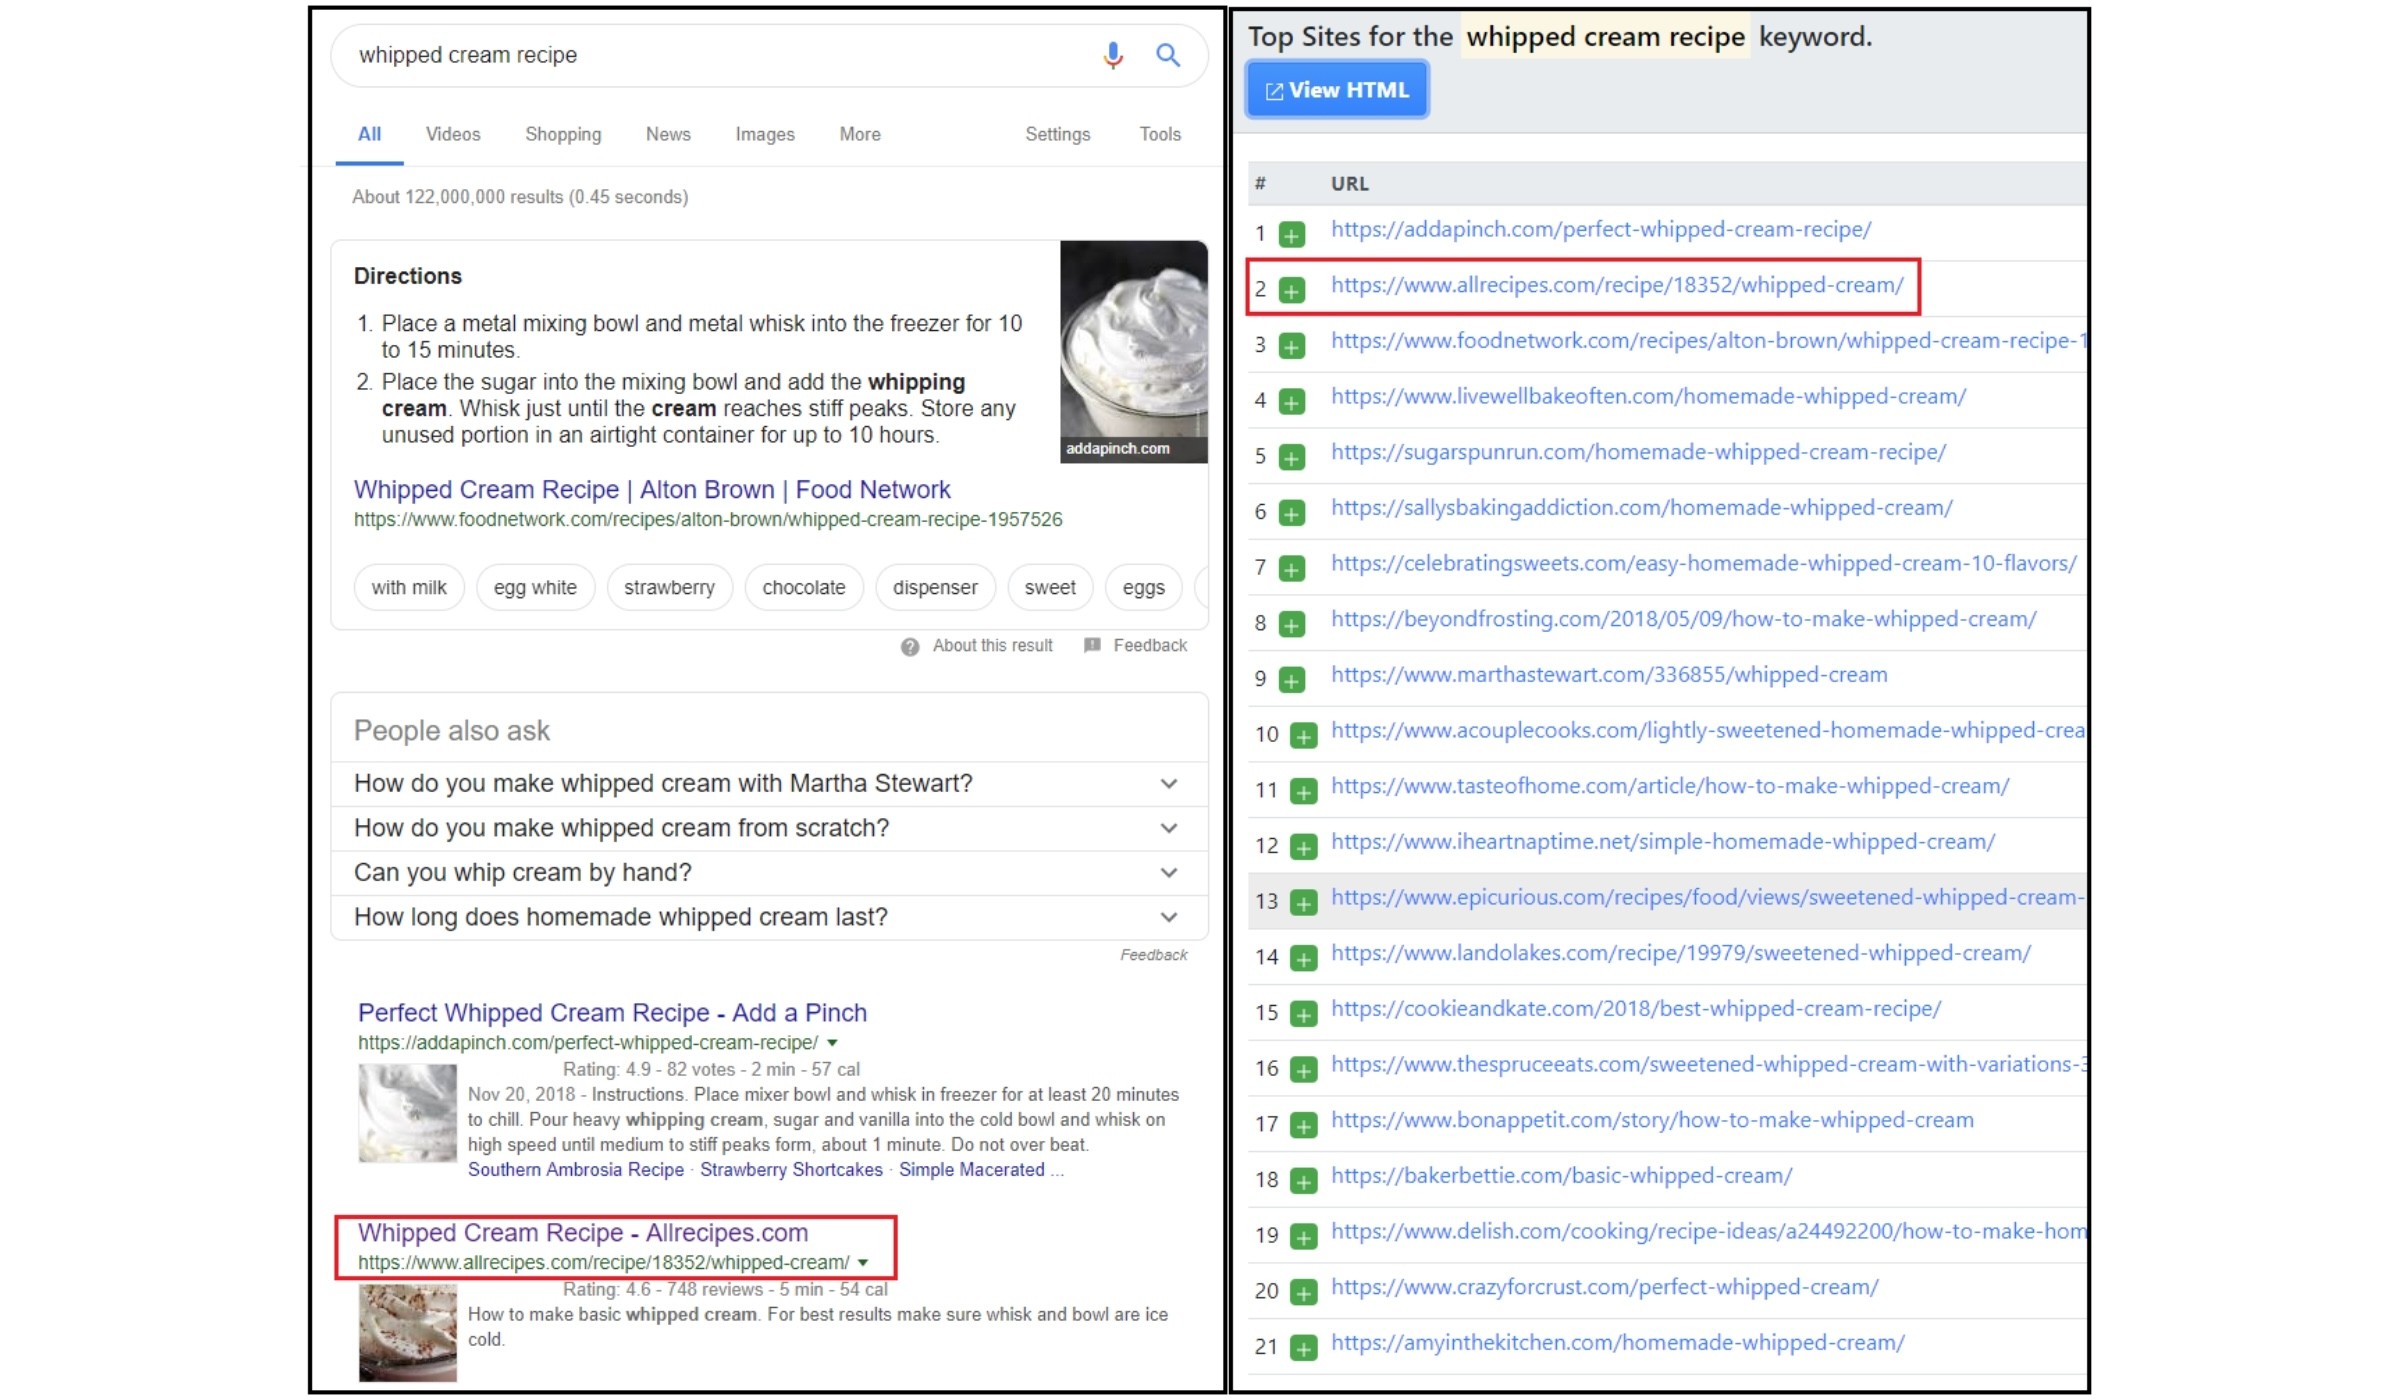
Task: Select the 'egg white' suggestion chip
Action: click(535, 588)
